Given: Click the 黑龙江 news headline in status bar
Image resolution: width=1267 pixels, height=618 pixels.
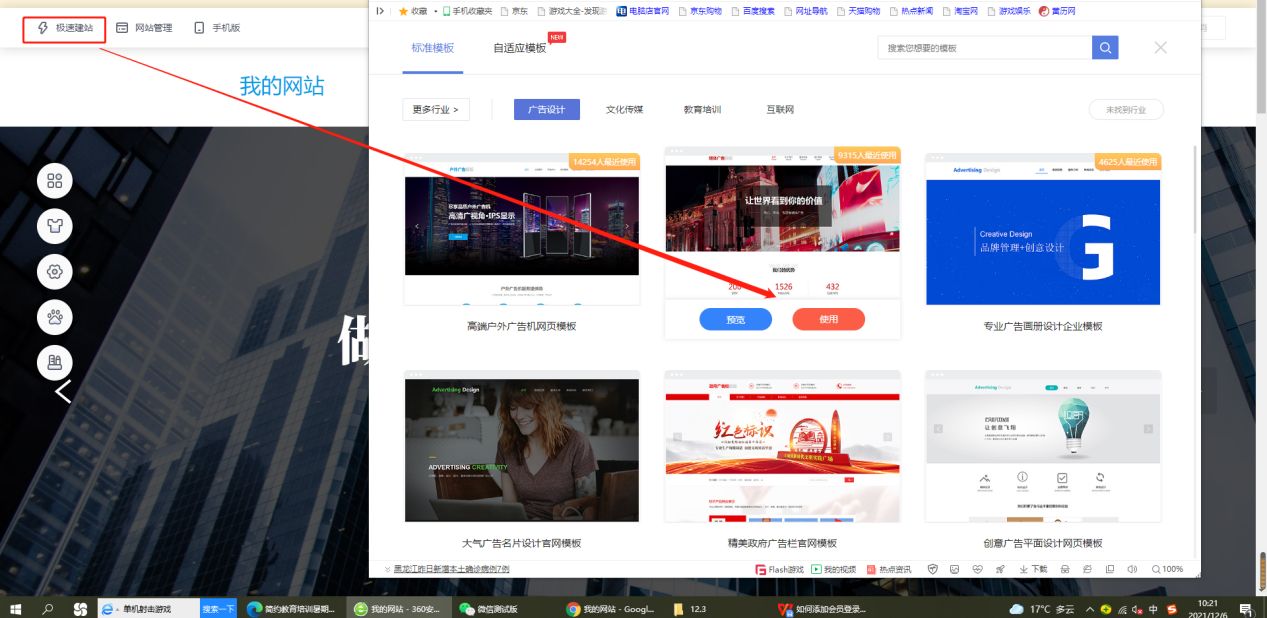Looking at the screenshot, I should click(451, 569).
